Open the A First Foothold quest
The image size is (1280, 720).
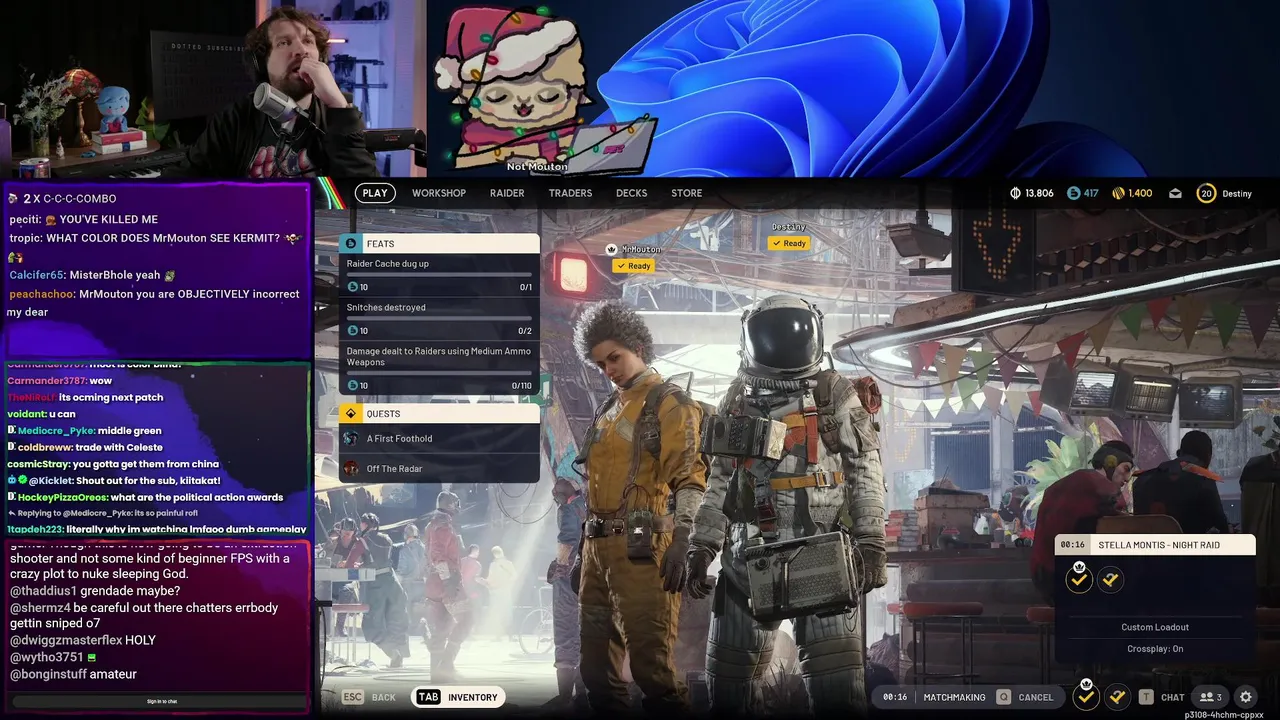pos(439,438)
